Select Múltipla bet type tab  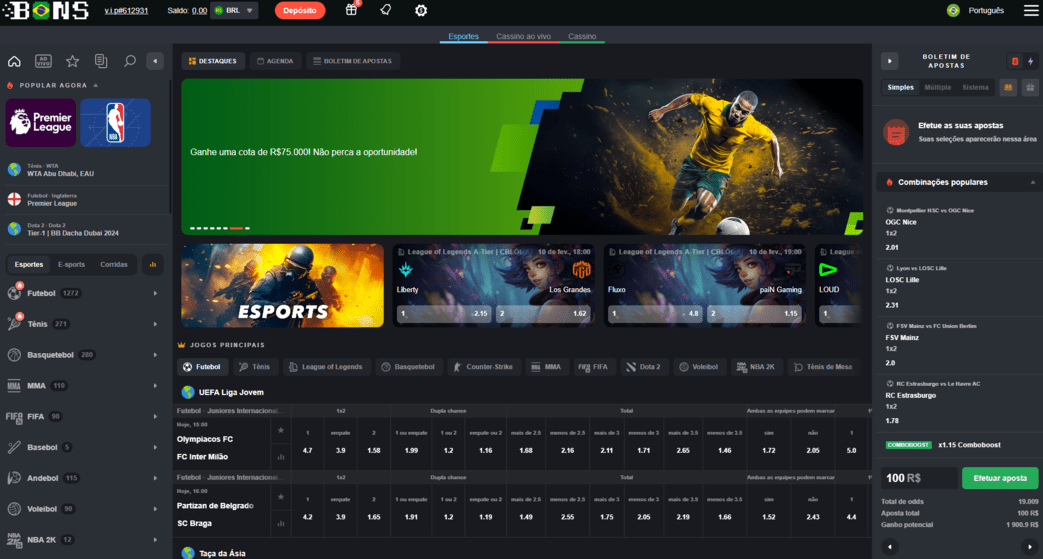pos(937,87)
